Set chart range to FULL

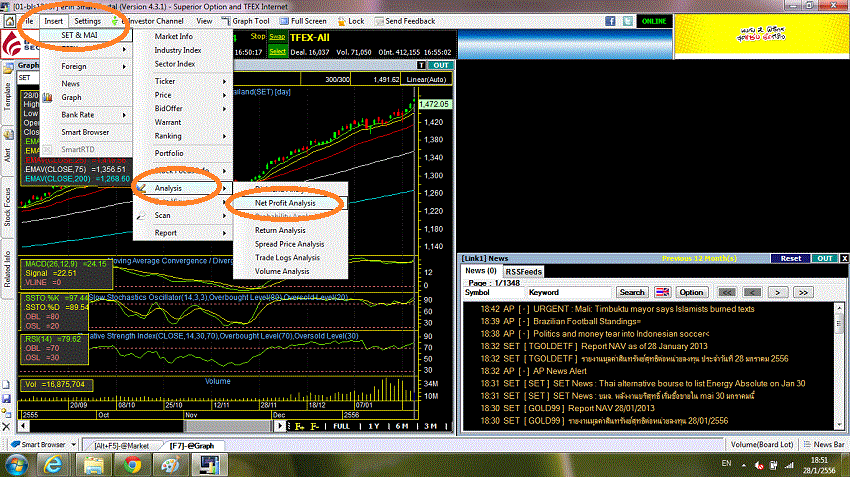[x=342, y=427]
